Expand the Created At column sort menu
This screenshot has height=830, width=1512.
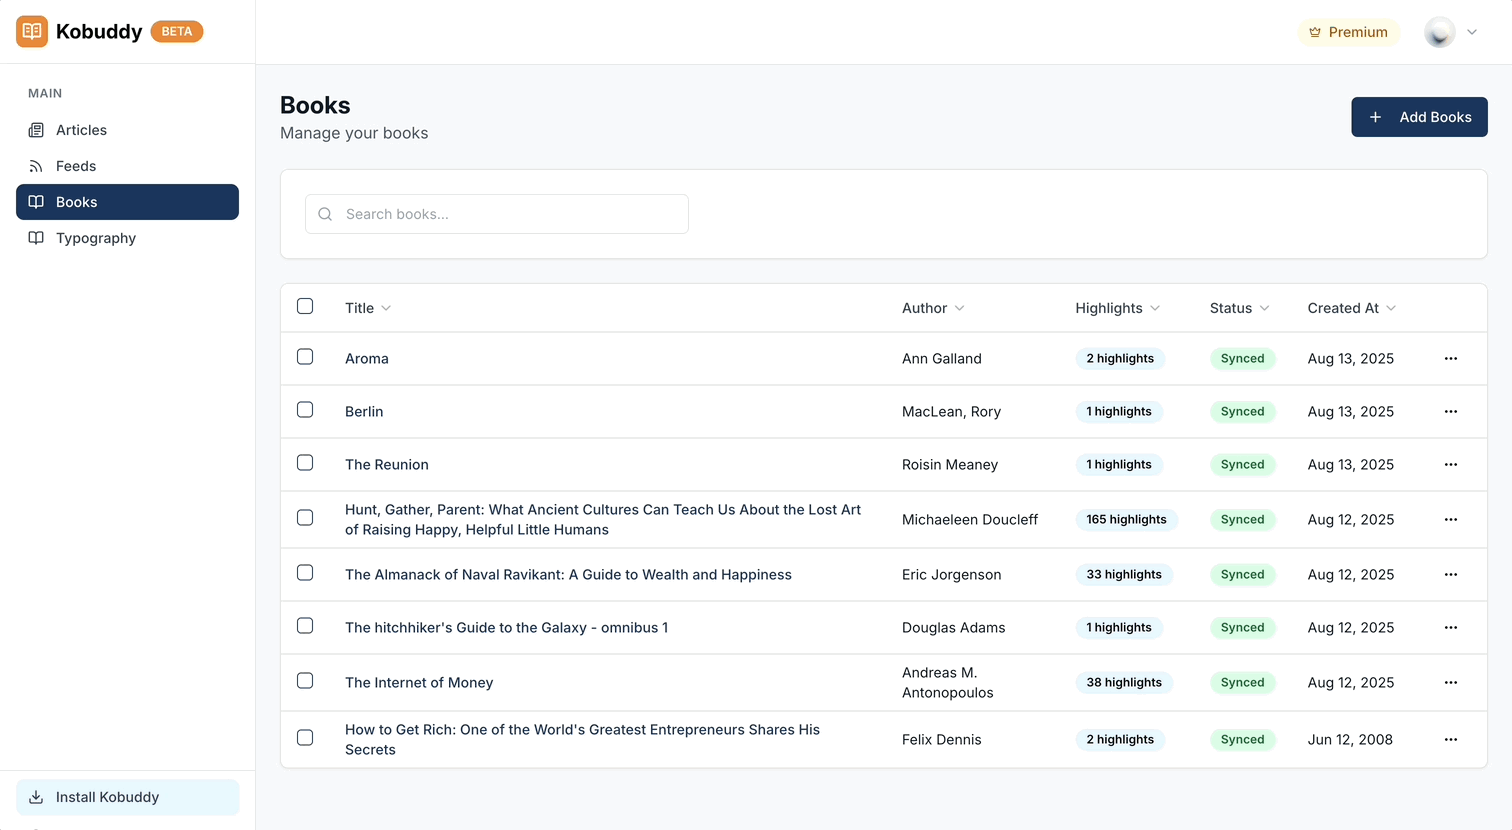click(1351, 308)
